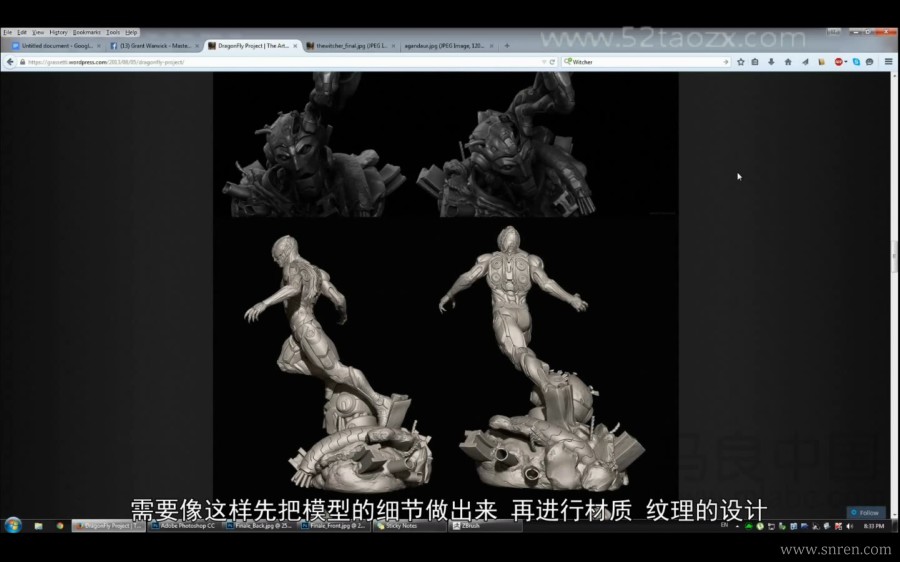900x562 pixels.
Task: Open the Firefox hamburger menu
Action: click(x=888, y=62)
